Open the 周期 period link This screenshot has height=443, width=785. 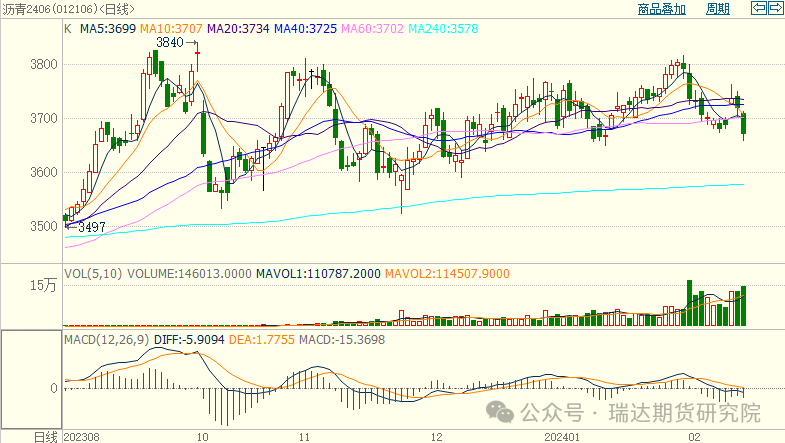[717, 9]
